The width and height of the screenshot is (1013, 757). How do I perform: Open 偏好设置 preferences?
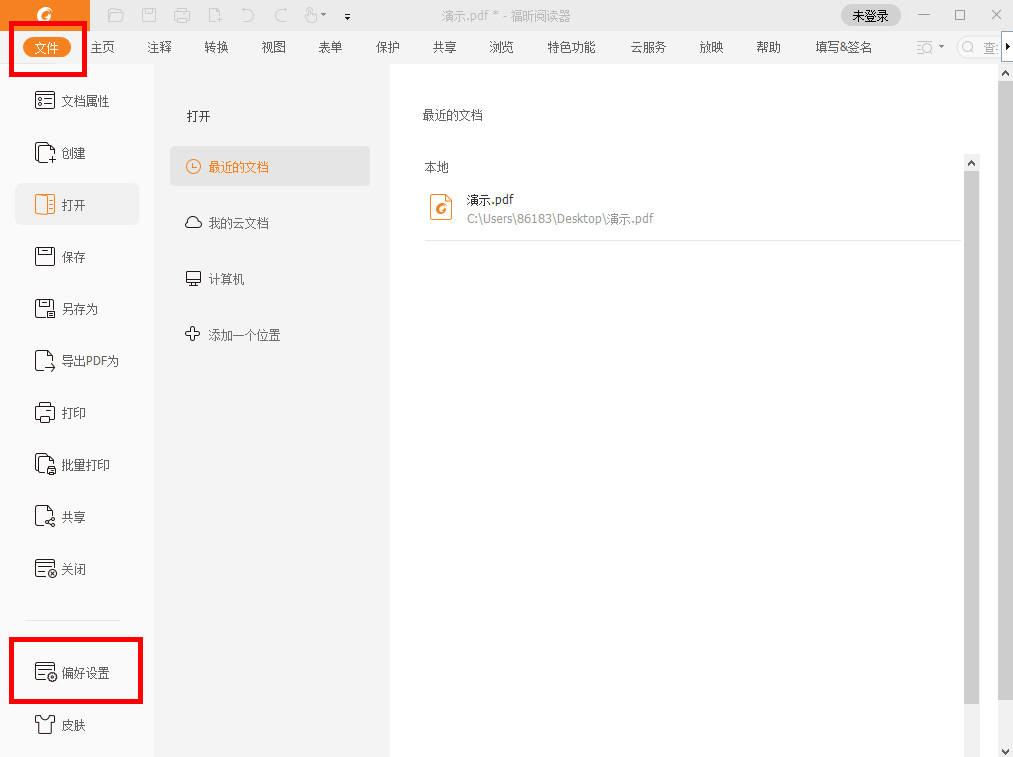(x=76, y=670)
